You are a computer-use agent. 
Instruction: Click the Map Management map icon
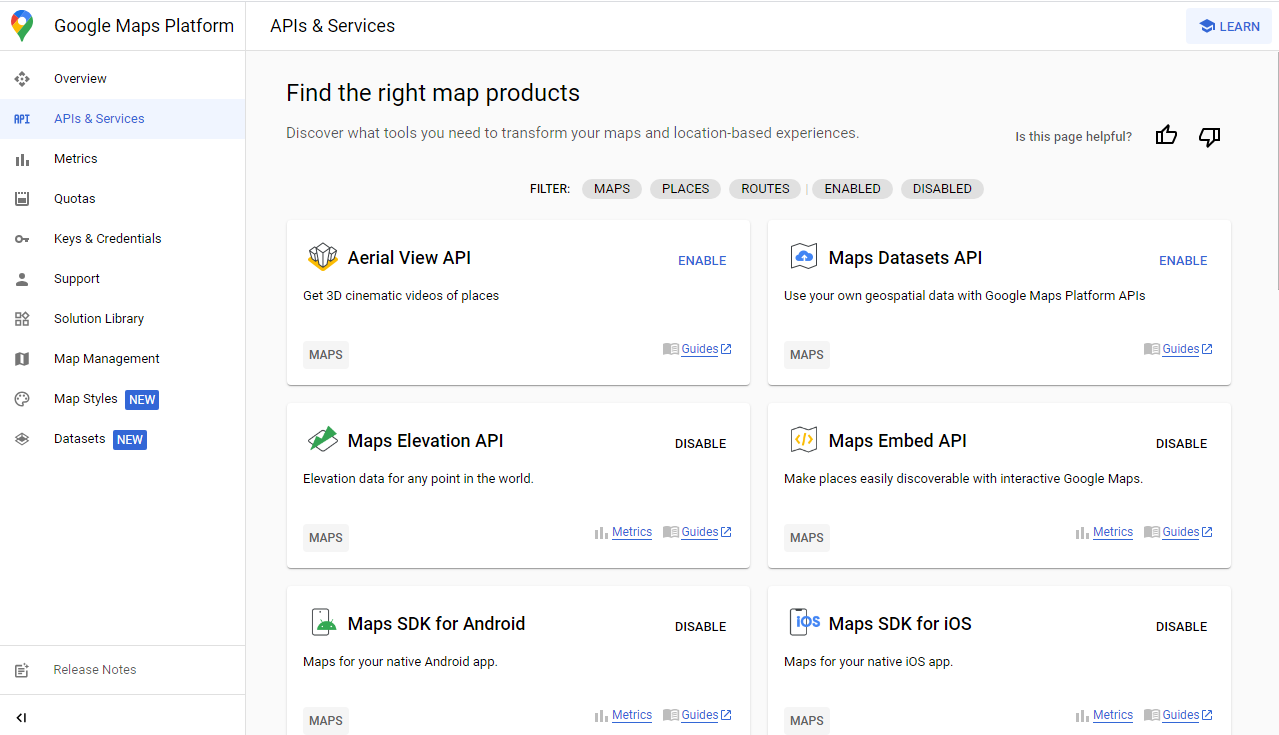click(x=22, y=359)
